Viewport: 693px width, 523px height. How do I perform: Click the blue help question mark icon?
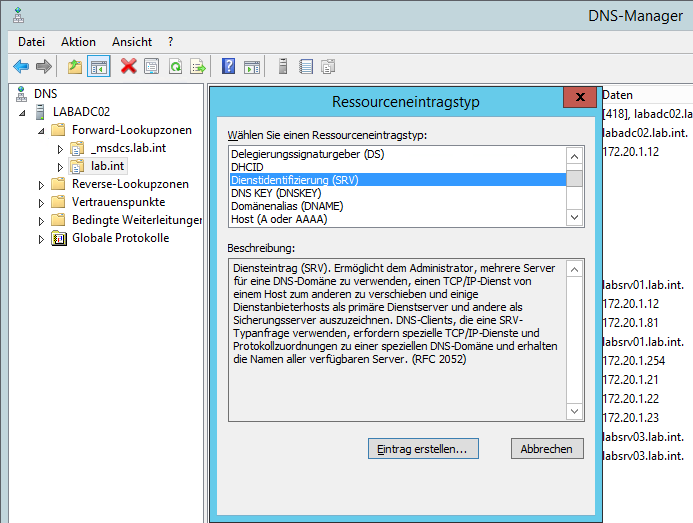pos(228,67)
